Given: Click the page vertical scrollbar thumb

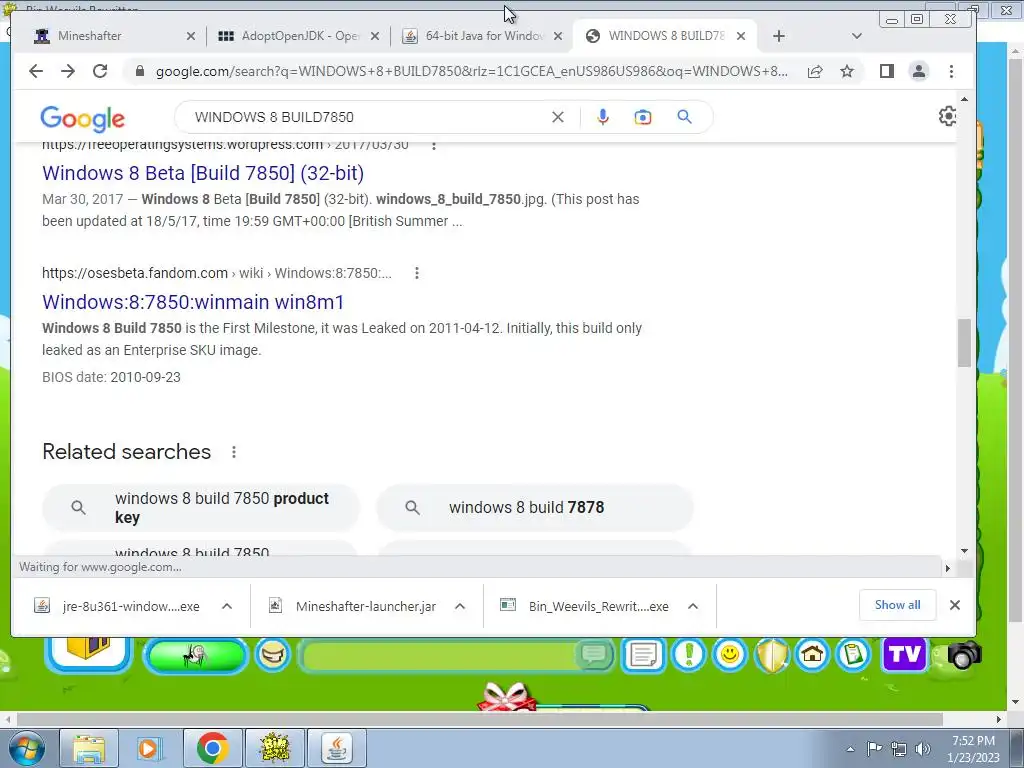Looking at the screenshot, I should pyautogui.click(x=965, y=344).
